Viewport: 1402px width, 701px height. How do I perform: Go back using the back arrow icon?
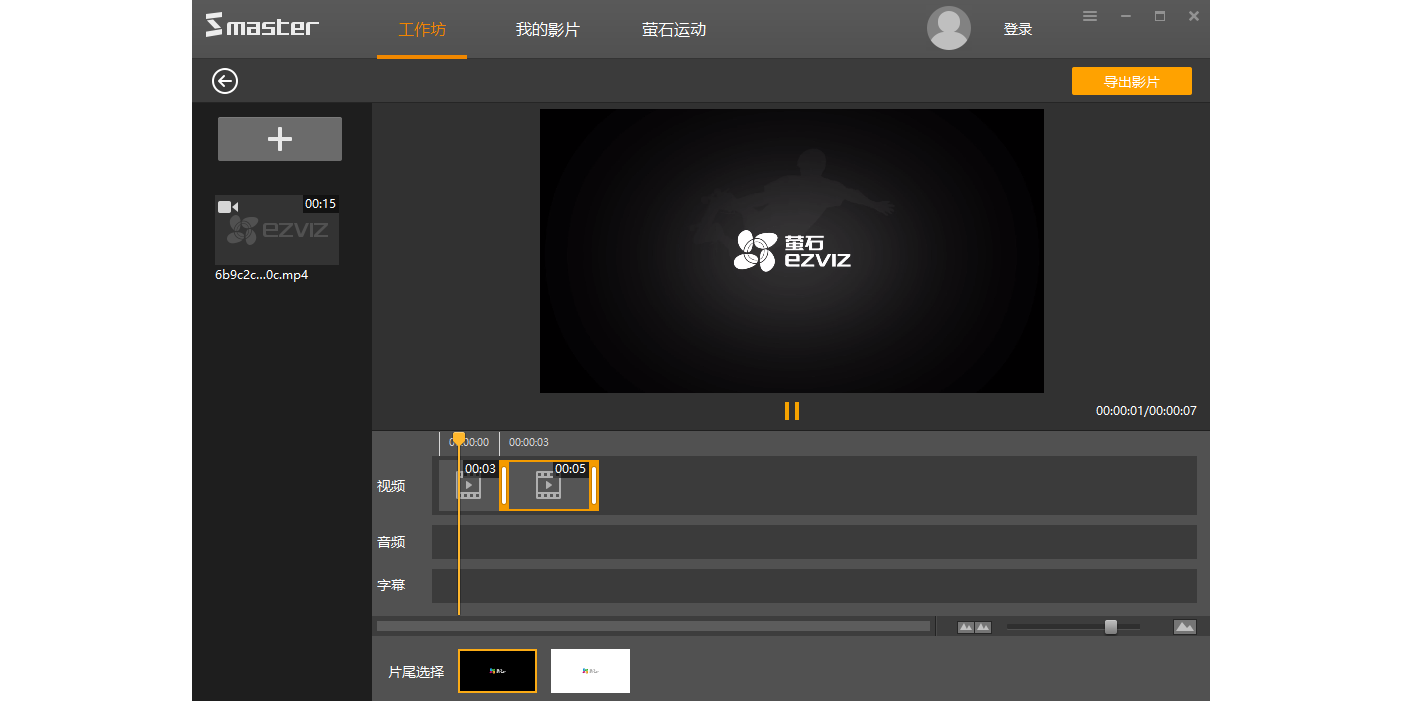click(x=224, y=81)
